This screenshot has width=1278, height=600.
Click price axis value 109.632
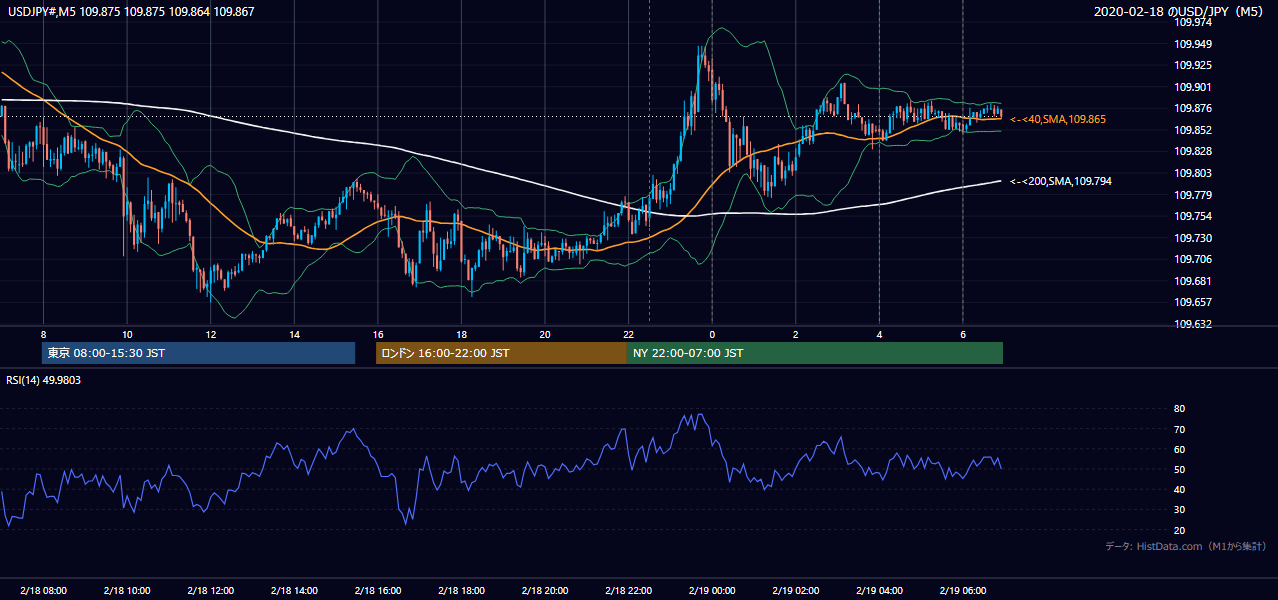point(1192,324)
